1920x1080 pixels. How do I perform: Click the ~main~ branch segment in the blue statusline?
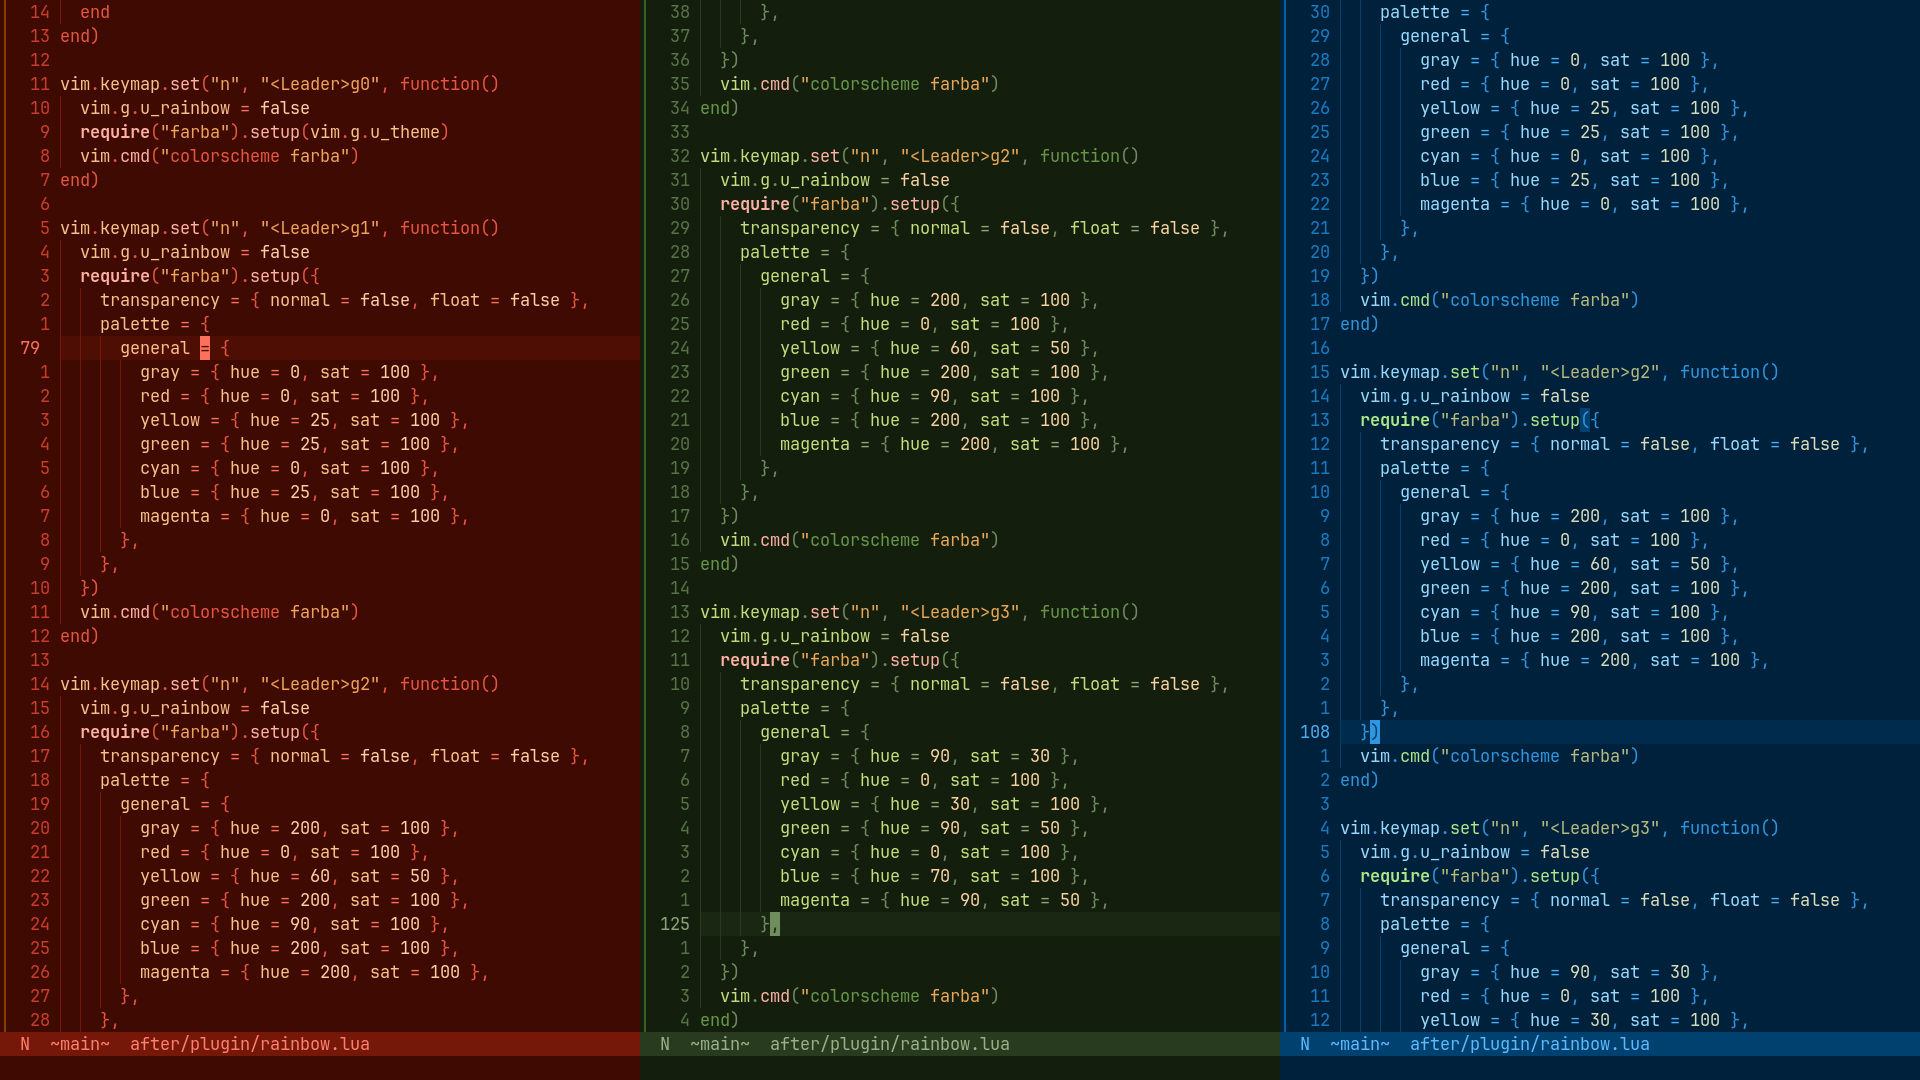click(x=1359, y=1043)
